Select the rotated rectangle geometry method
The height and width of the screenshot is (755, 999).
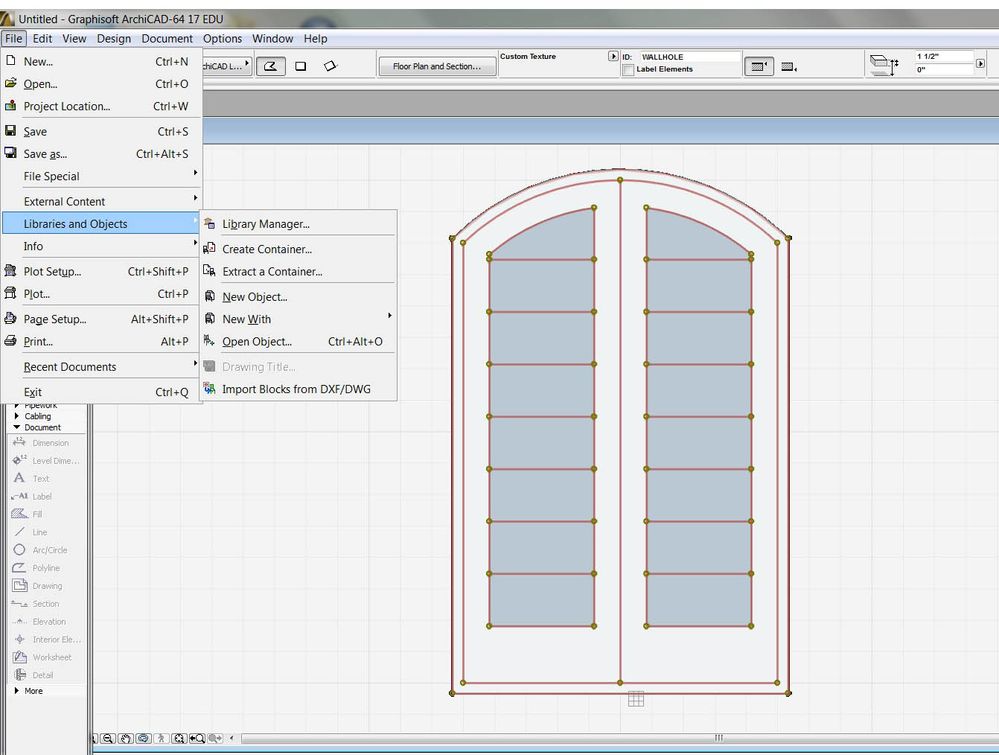tap(330, 66)
